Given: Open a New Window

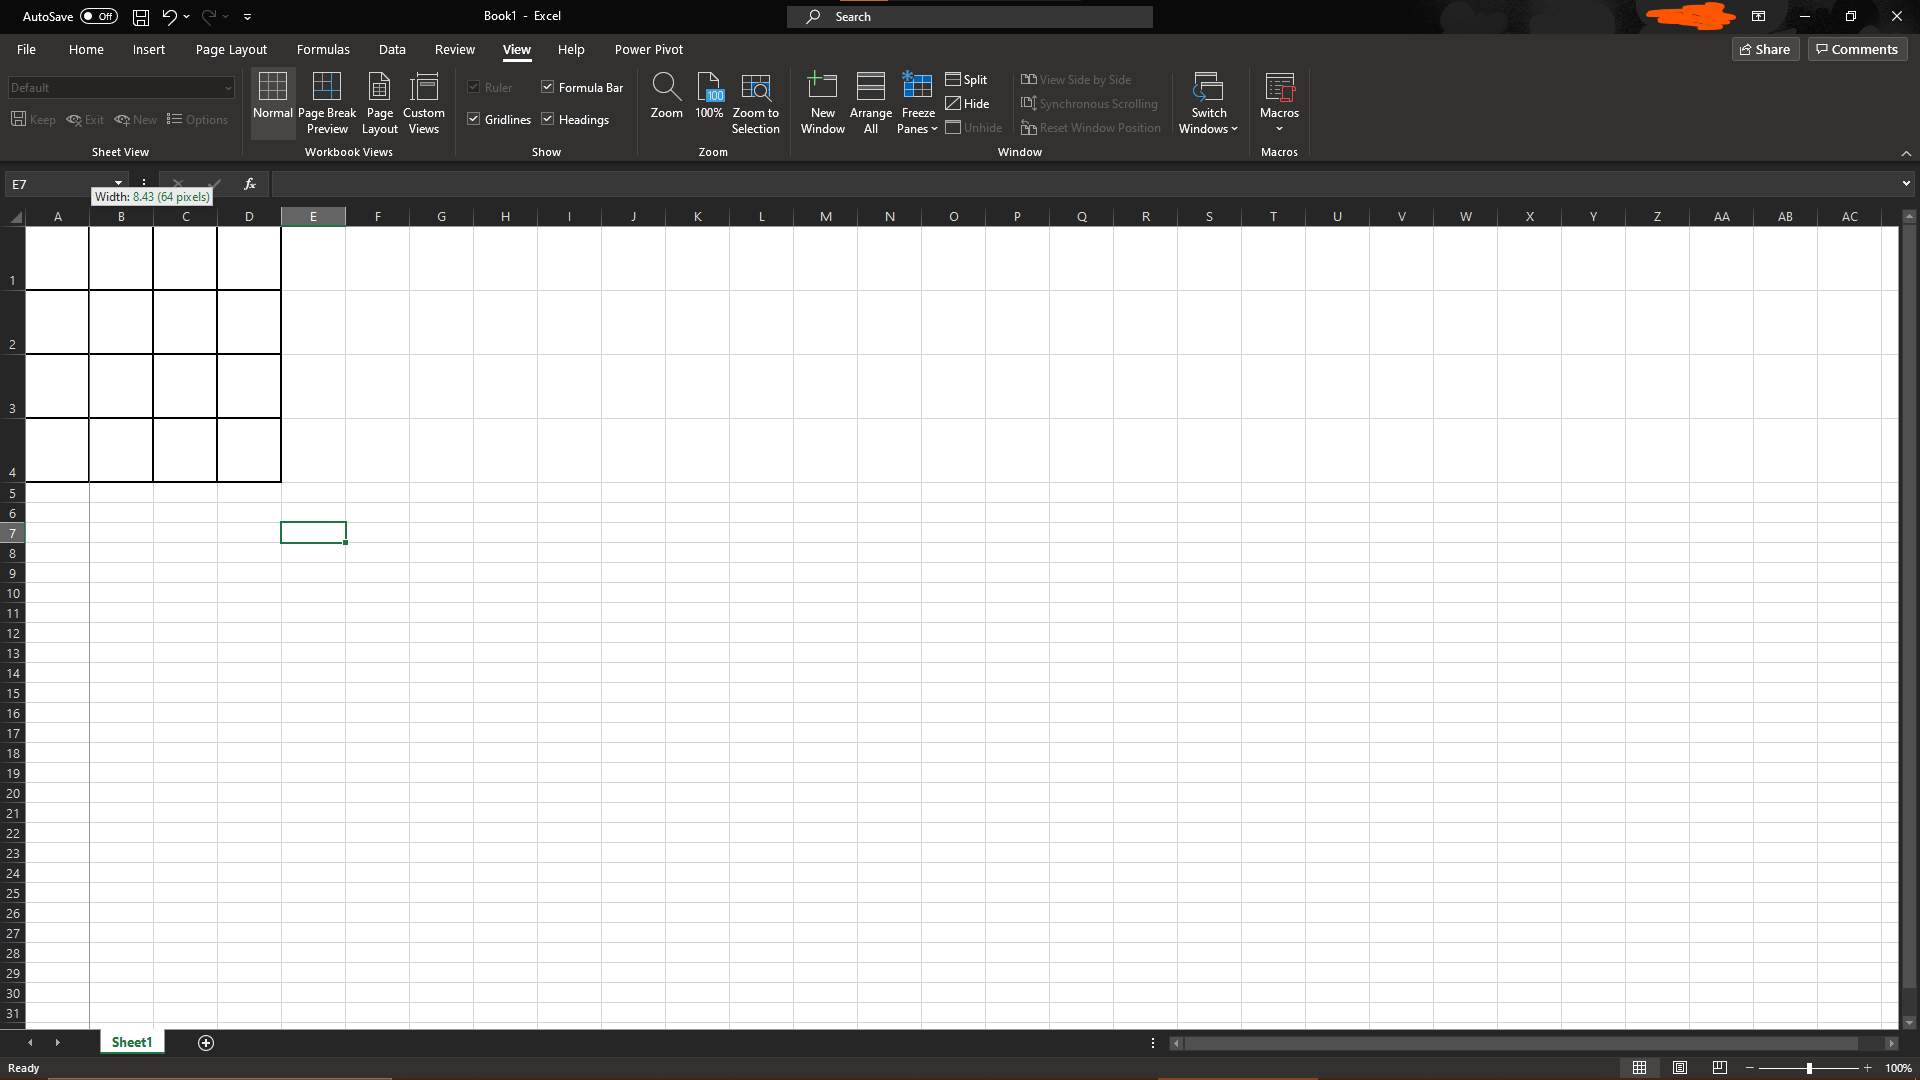Looking at the screenshot, I should click(822, 102).
